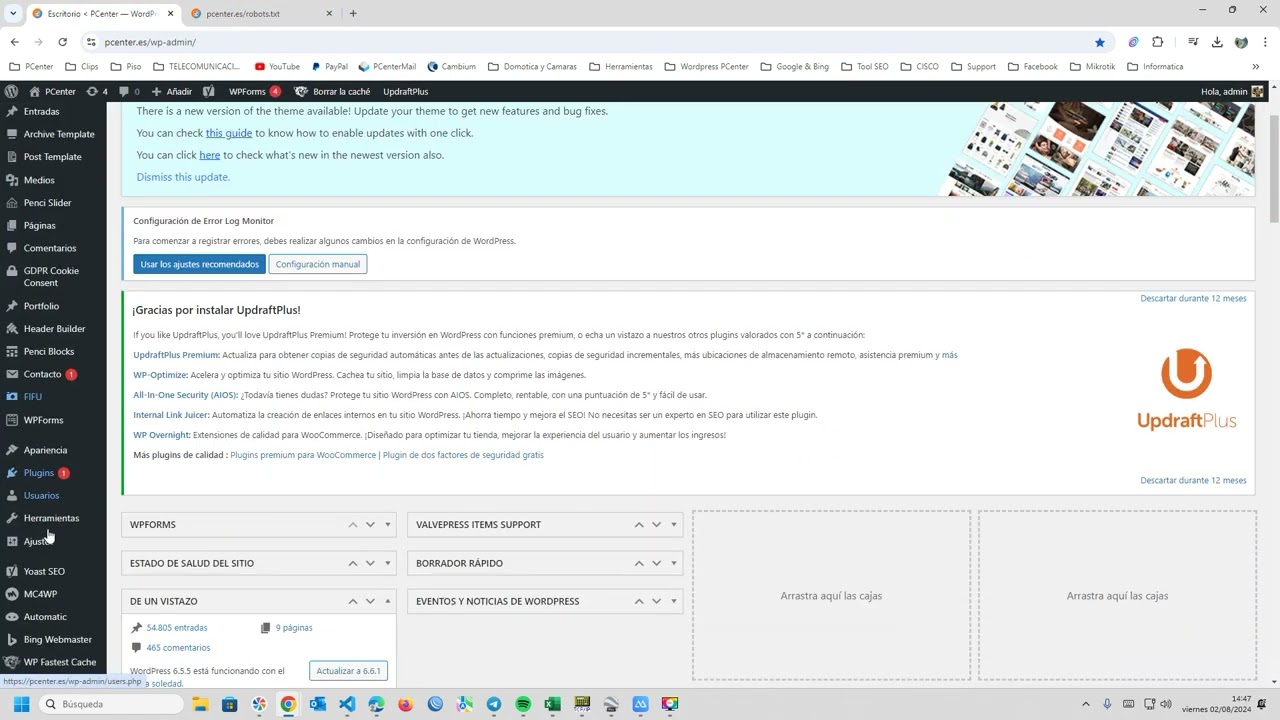This screenshot has height=720, width=1280.
Task: Open Herramientas menu in sidebar
Action: 53,518
